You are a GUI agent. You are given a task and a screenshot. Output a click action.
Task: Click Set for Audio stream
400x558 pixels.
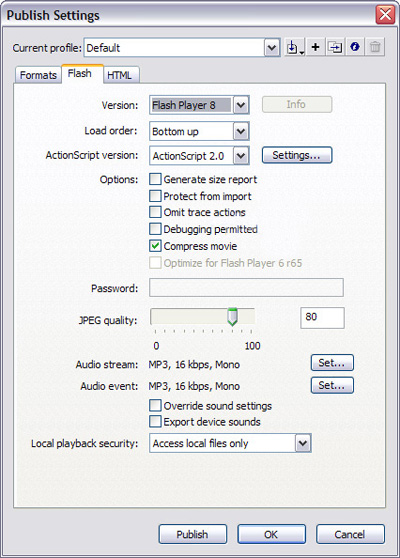click(332, 363)
